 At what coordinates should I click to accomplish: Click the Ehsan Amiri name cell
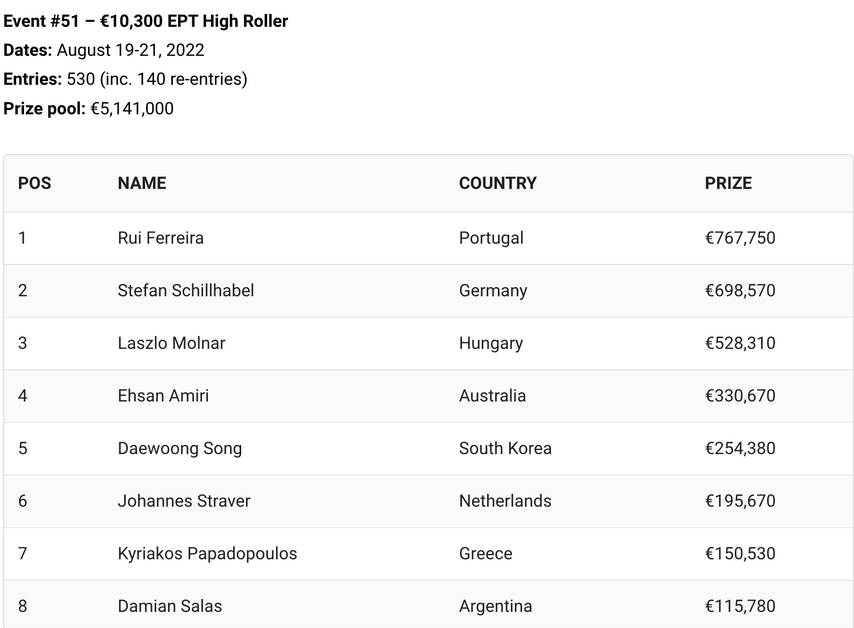163,395
